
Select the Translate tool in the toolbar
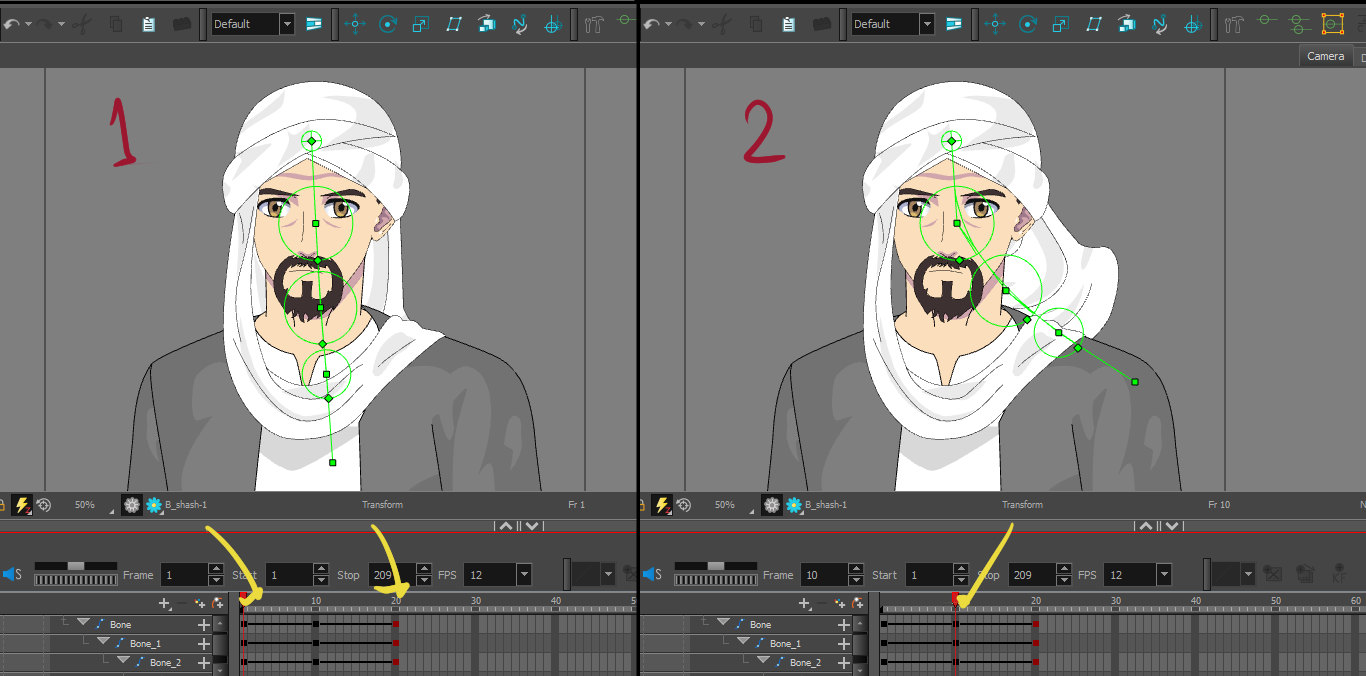355,24
